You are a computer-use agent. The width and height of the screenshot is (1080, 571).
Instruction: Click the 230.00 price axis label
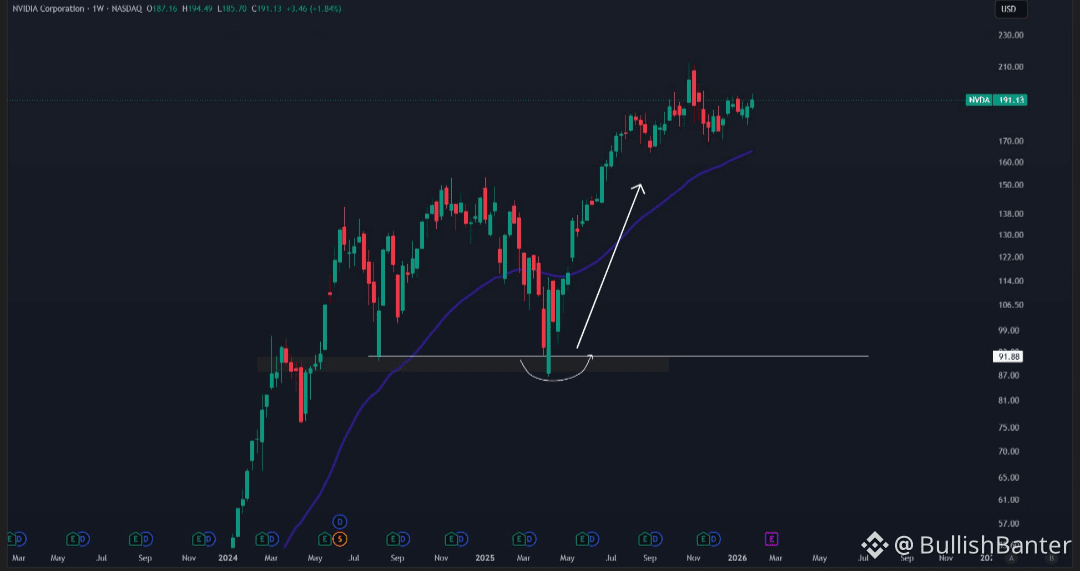click(x=1010, y=35)
